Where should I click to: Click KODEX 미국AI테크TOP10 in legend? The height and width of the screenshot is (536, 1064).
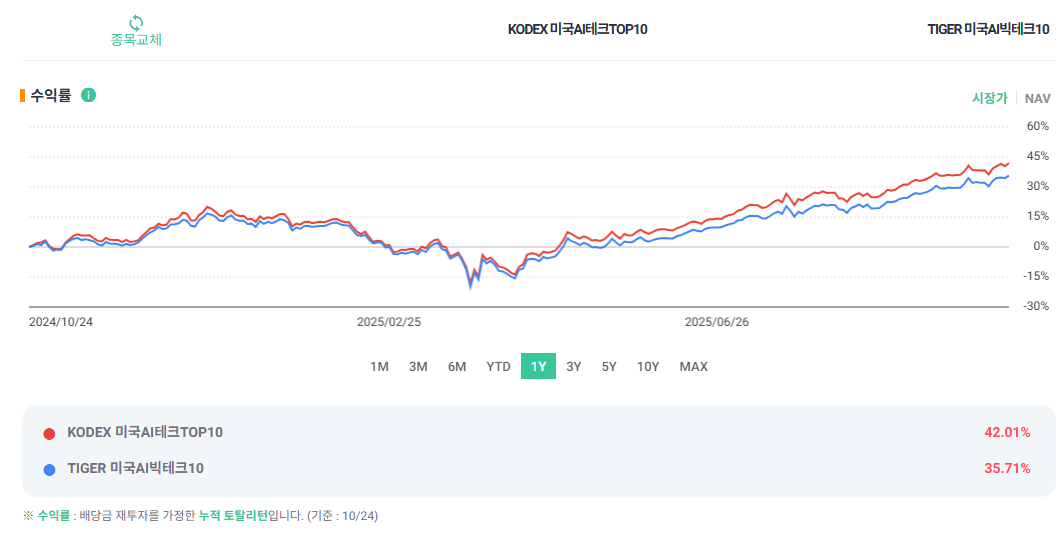point(145,432)
